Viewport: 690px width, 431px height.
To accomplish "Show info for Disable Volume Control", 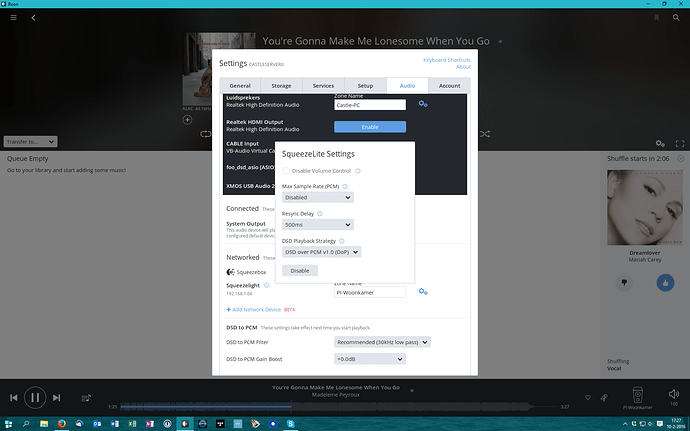I will pyautogui.click(x=358, y=171).
